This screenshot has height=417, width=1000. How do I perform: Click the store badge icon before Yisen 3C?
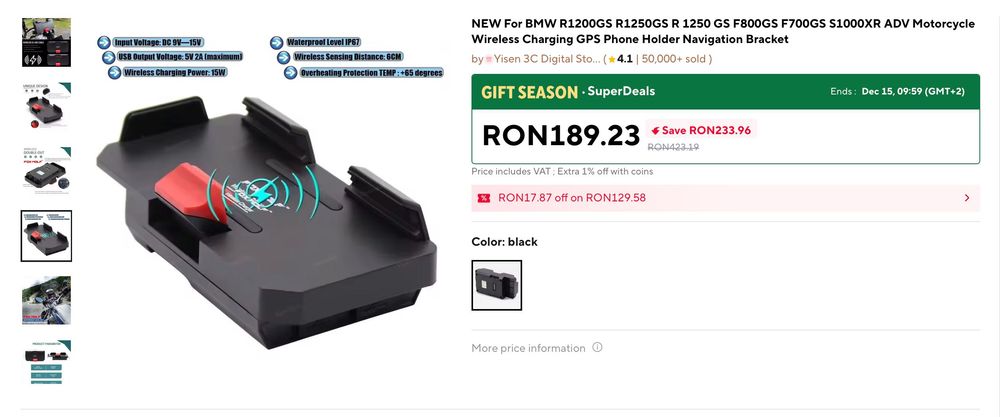tap(489, 60)
